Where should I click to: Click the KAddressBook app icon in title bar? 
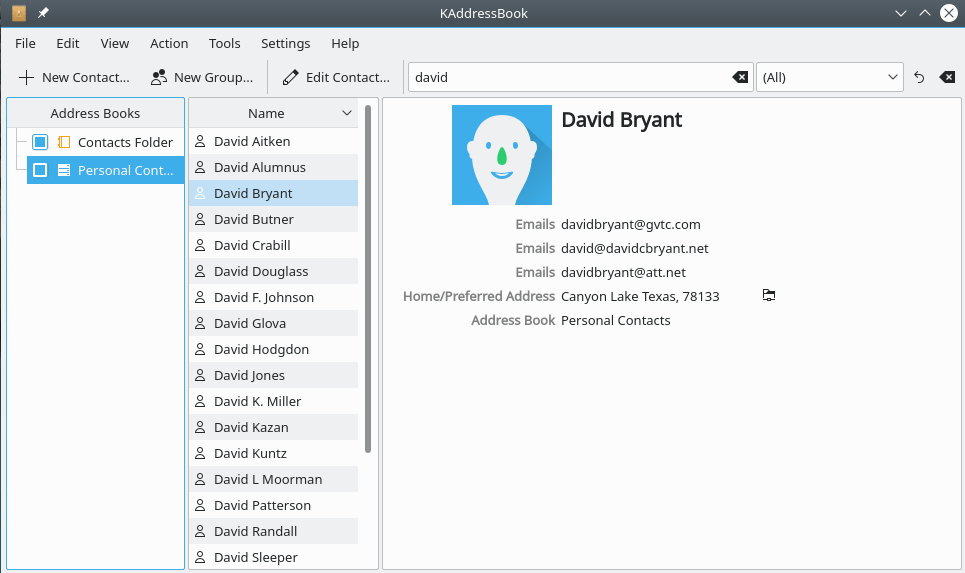tap(19, 13)
